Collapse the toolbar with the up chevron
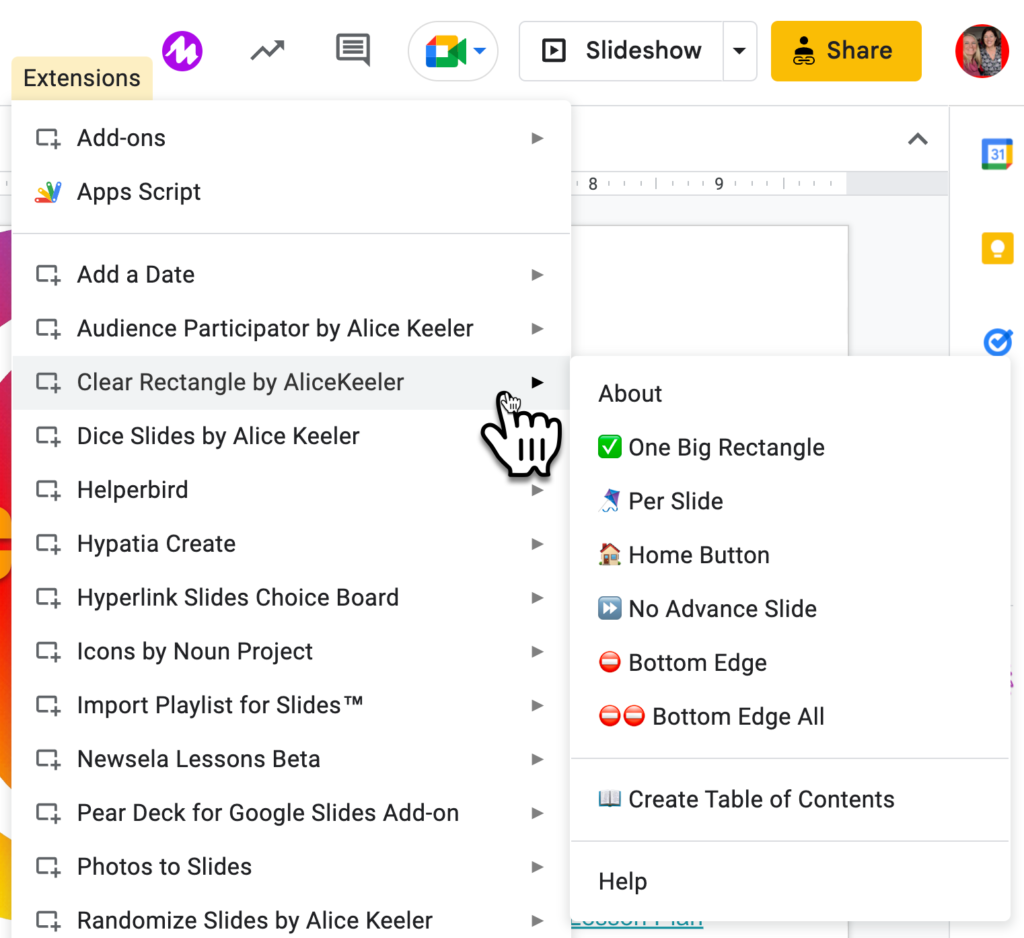This screenshot has height=938, width=1024. pos(918,139)
